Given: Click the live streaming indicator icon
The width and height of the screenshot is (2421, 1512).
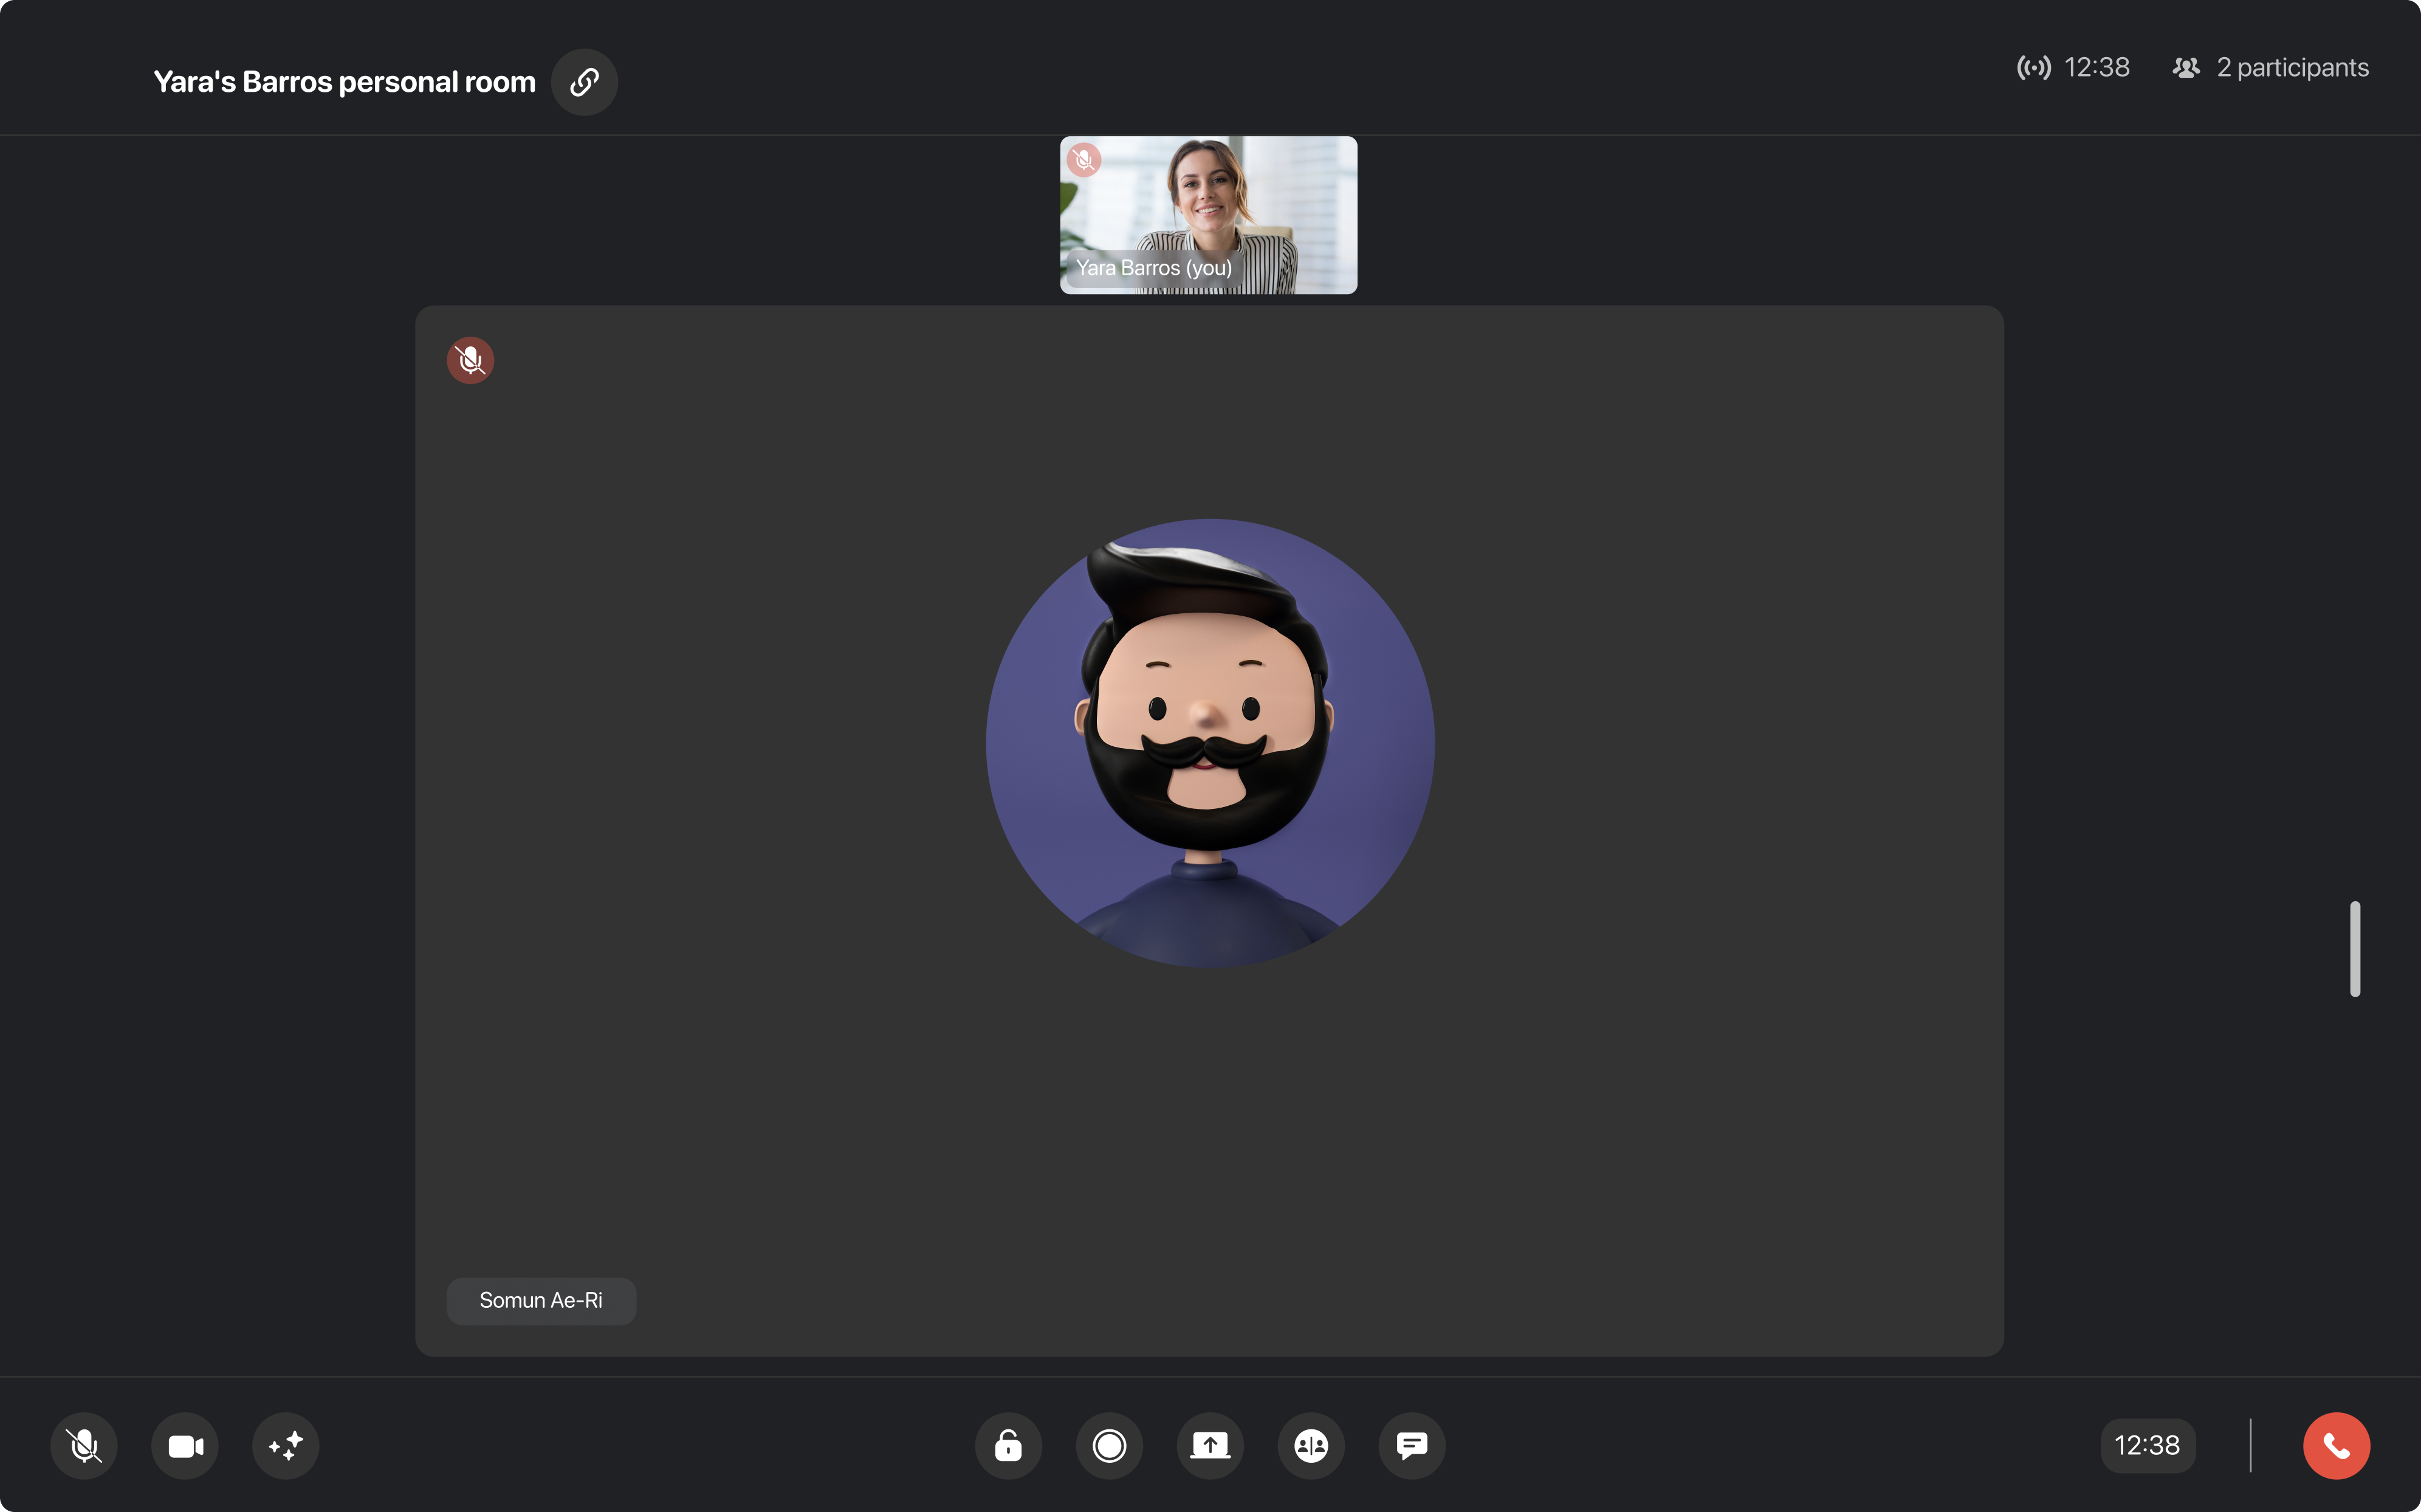Looking at the screenshot, I should (x=2035, y=67).
